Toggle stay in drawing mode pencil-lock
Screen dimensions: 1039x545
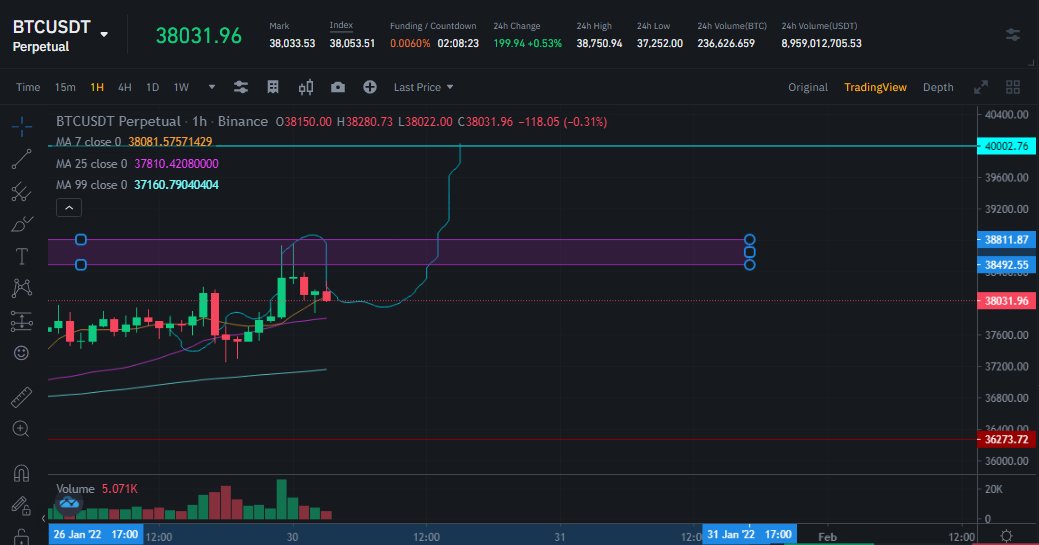(21, 506)
